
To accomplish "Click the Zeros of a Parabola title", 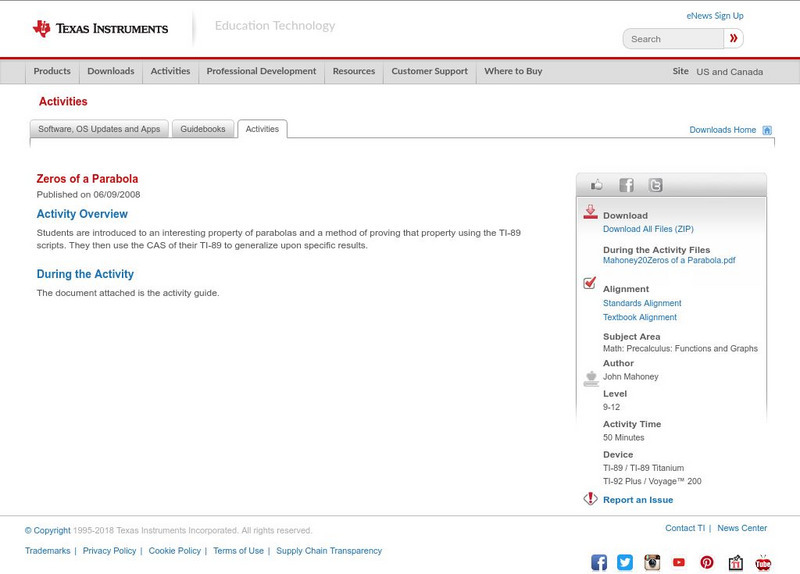I will 87,179.
